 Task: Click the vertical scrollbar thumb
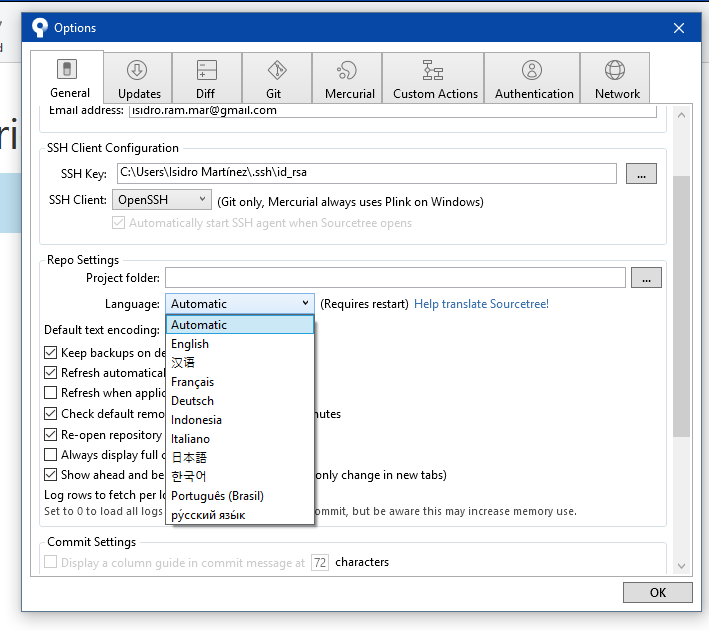[681, 306]
